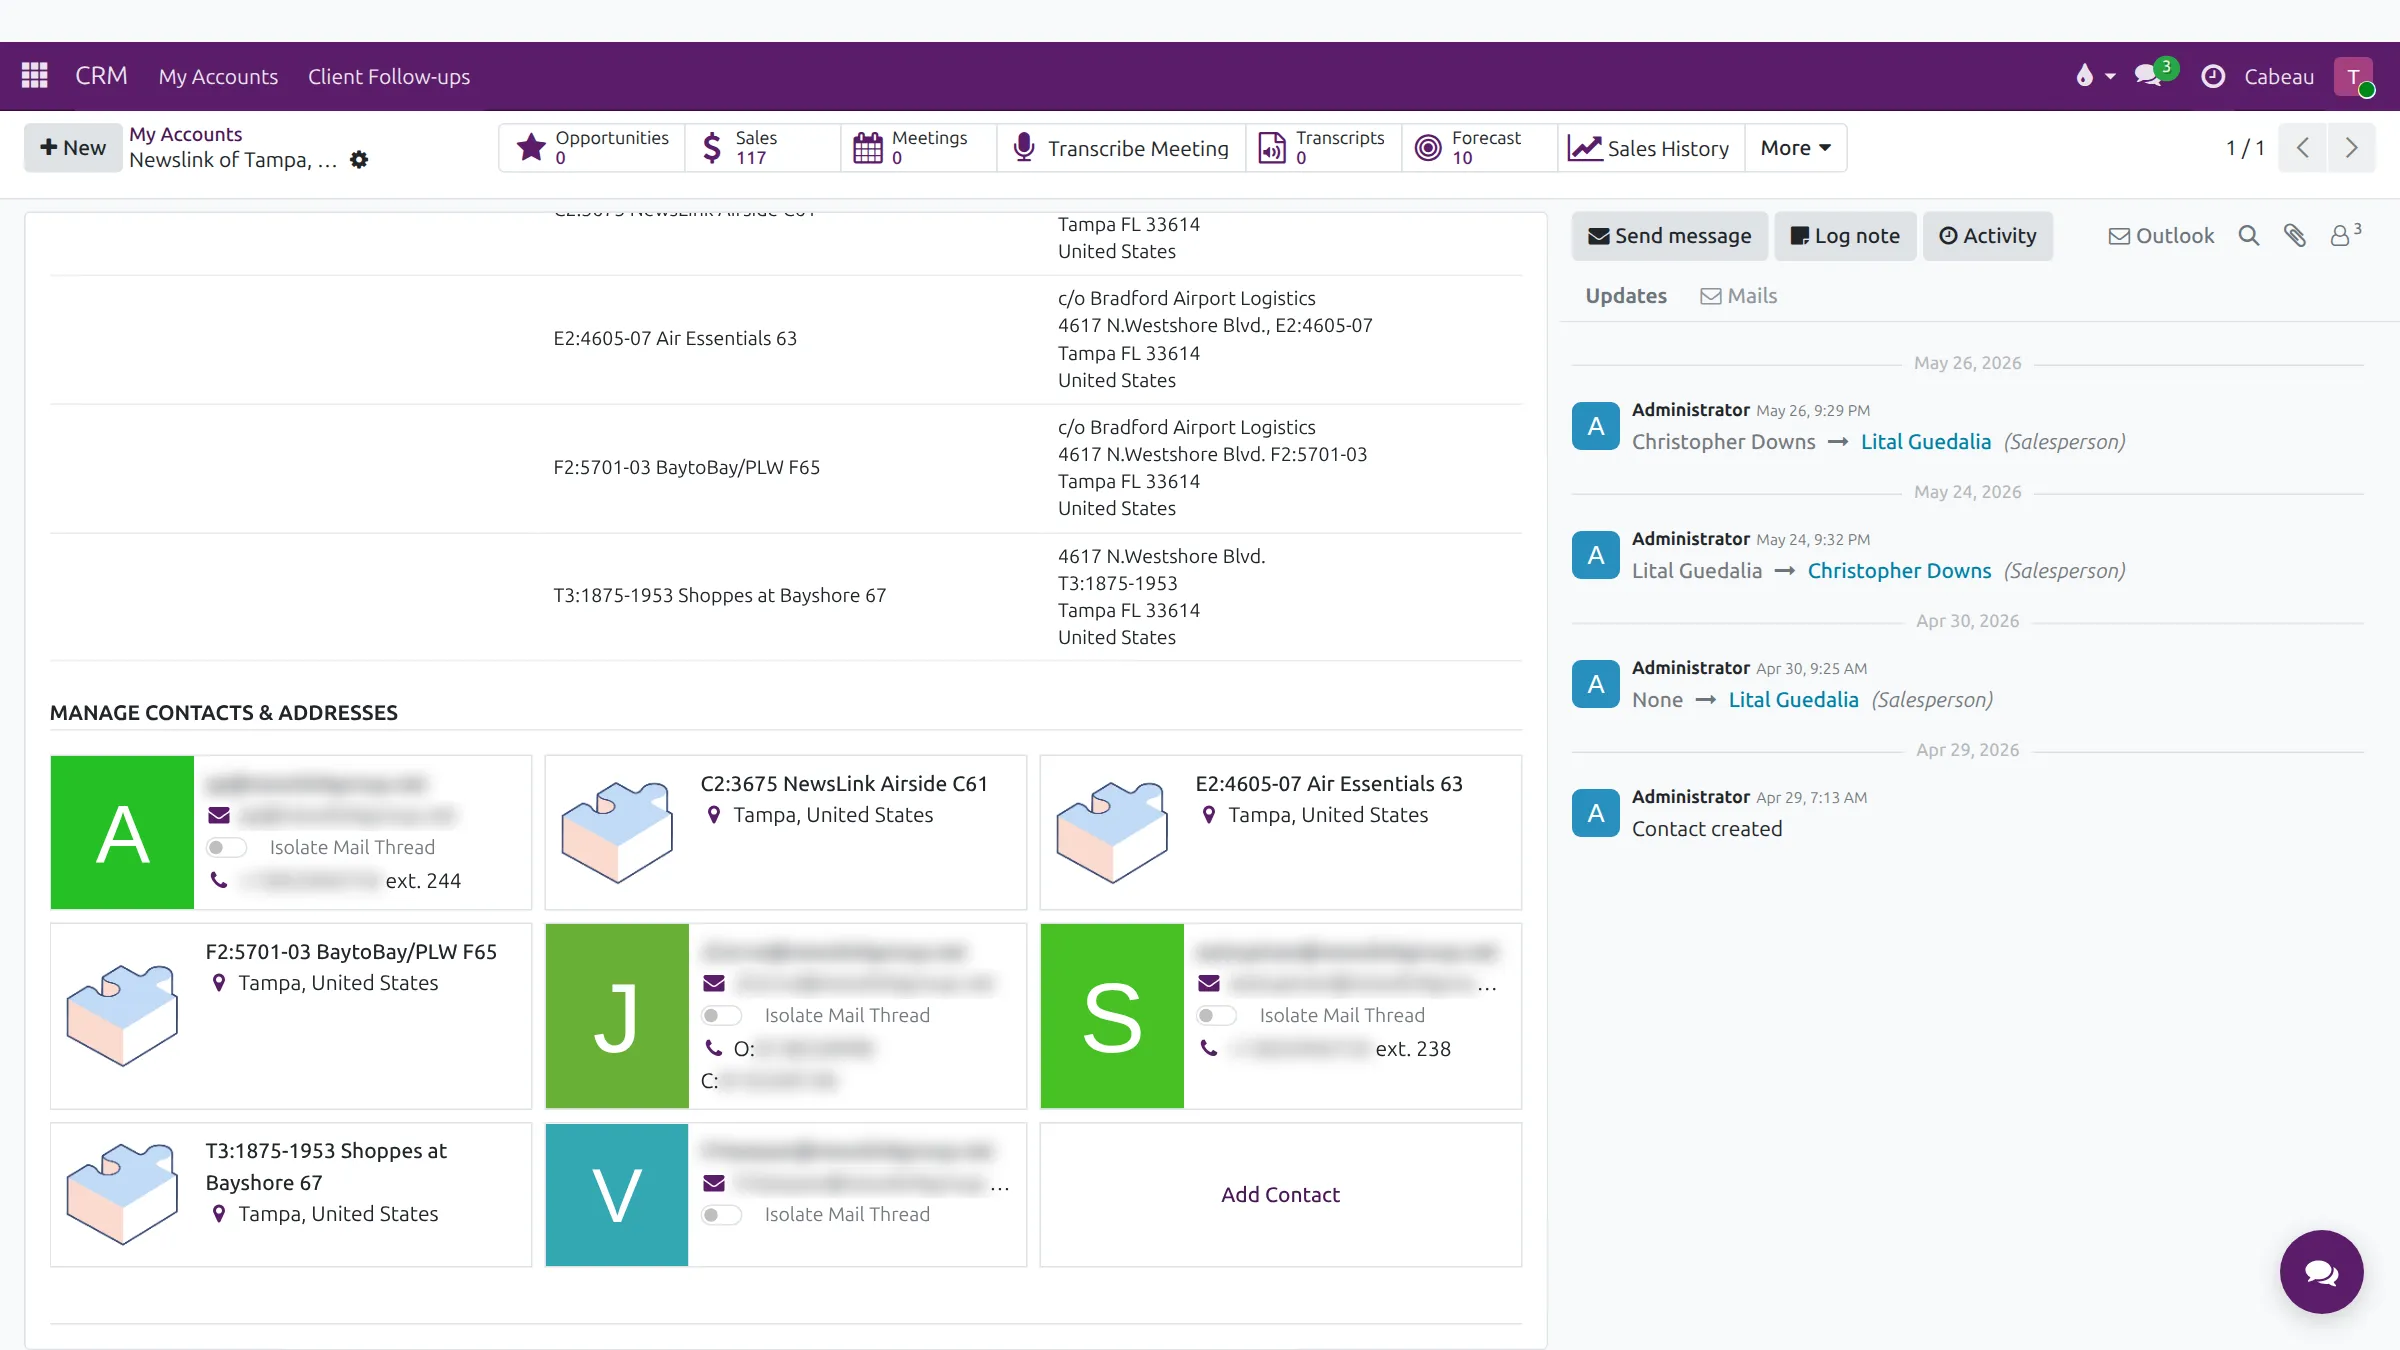Click the settings gear beside Newslink of Tampa
2400x1350 pixels.
pyautogui.click(x=359, y=160)
